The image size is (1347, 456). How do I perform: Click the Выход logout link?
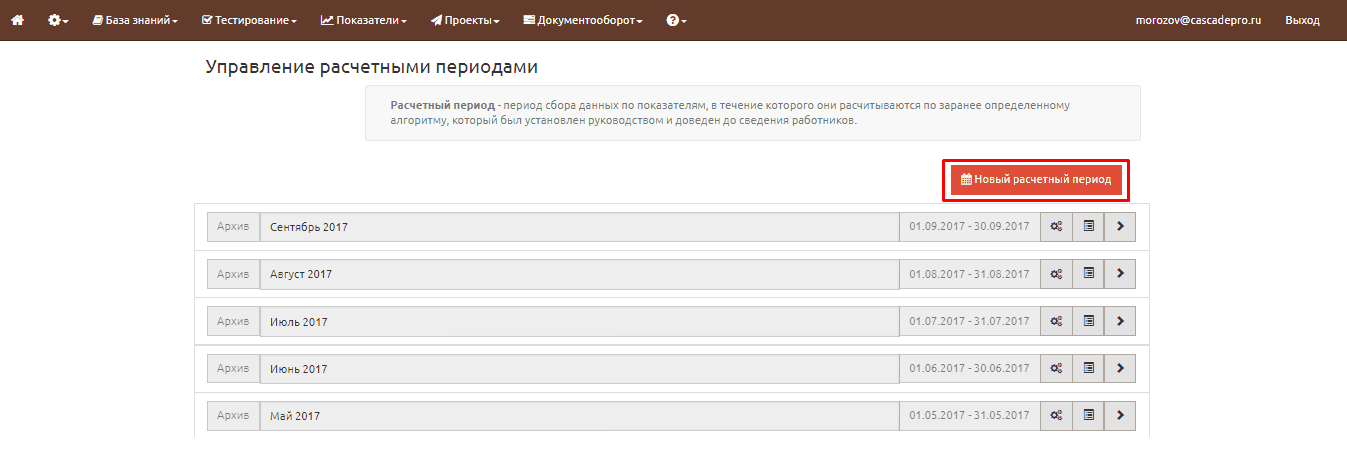(1302, 20)
